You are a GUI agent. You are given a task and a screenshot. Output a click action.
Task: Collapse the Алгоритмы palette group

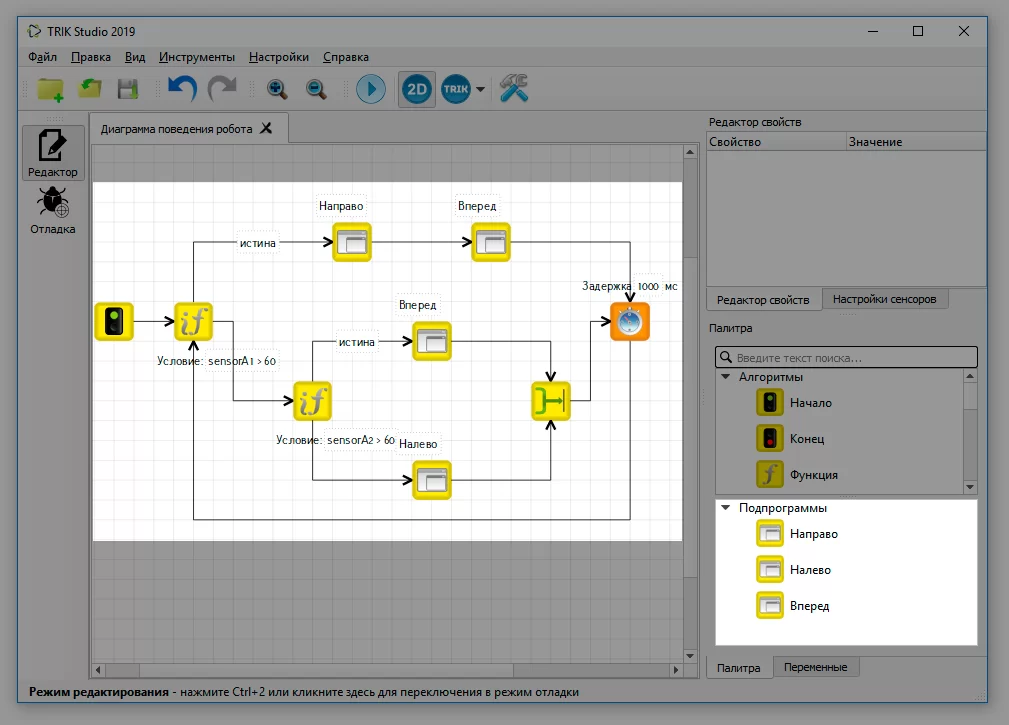726,377
